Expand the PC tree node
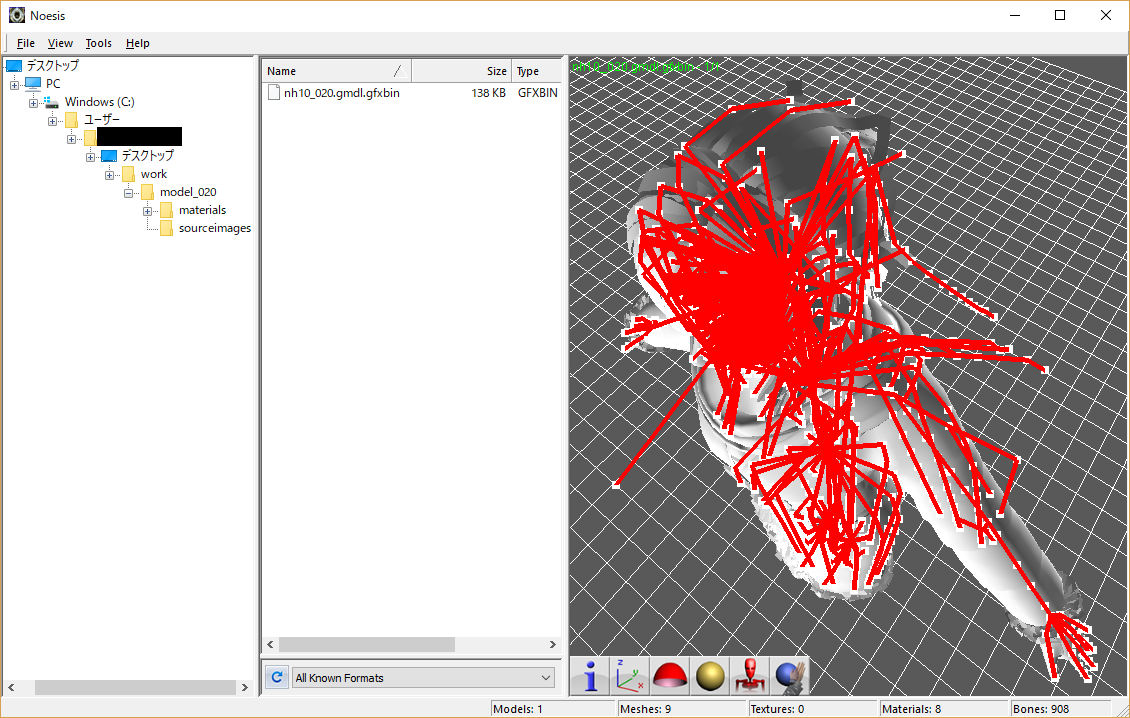The height and width of the screenshot is (718, 1130). [x=14, y=85]
